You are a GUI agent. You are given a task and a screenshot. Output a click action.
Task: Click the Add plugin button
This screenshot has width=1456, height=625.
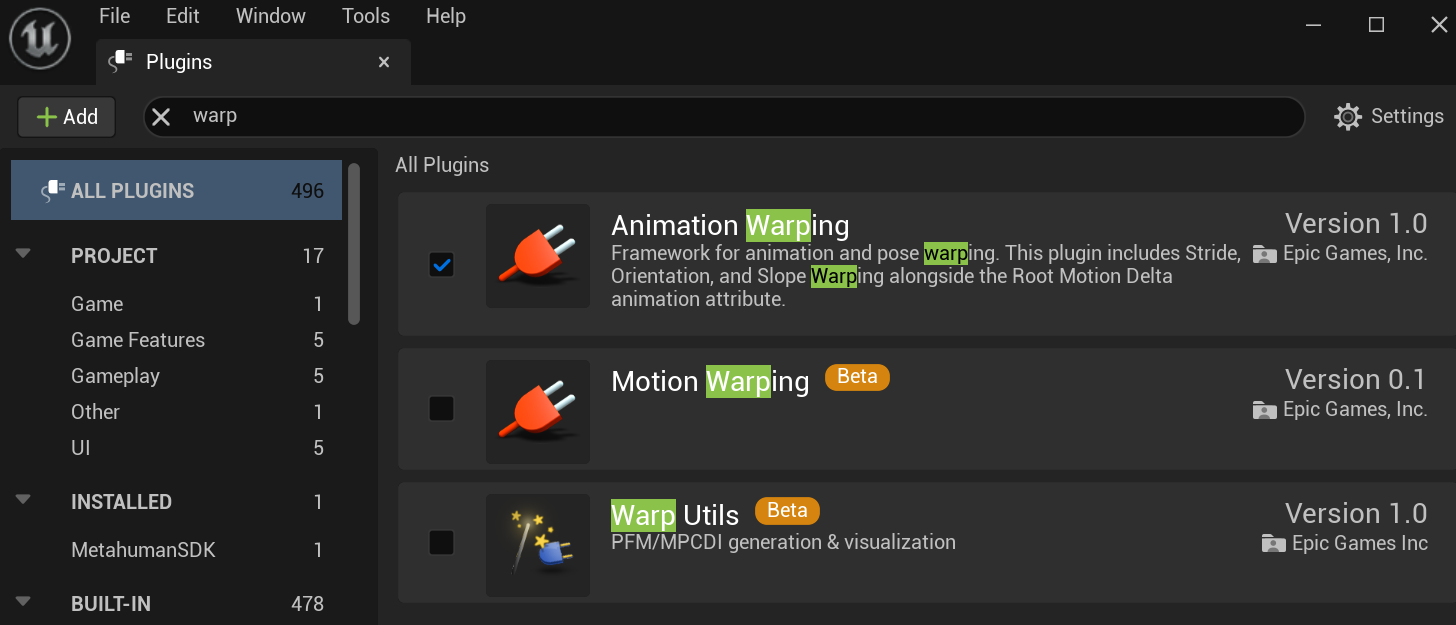pos(67,117)
